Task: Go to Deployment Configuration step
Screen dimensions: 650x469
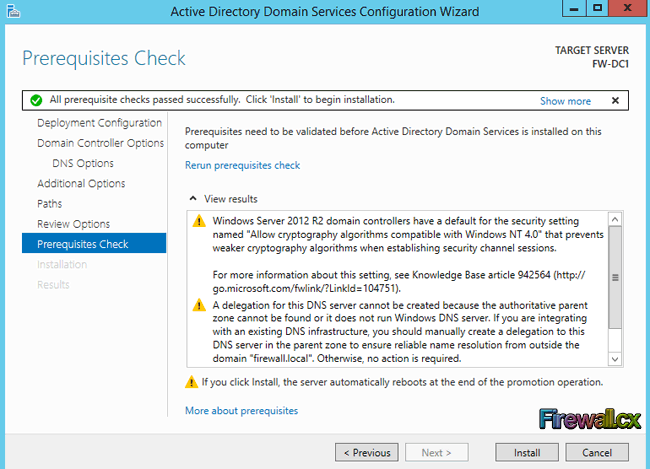Action: tap(99, 123)
